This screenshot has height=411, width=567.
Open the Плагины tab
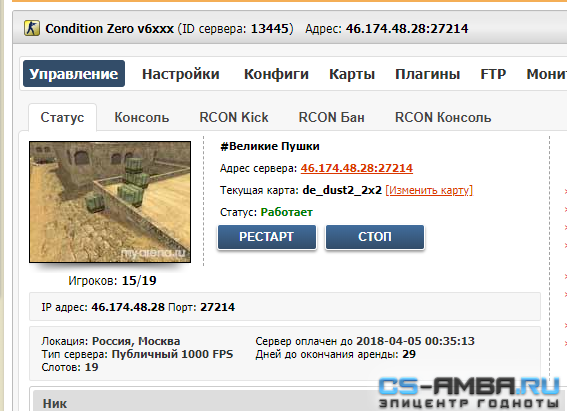tap(427, 74)
